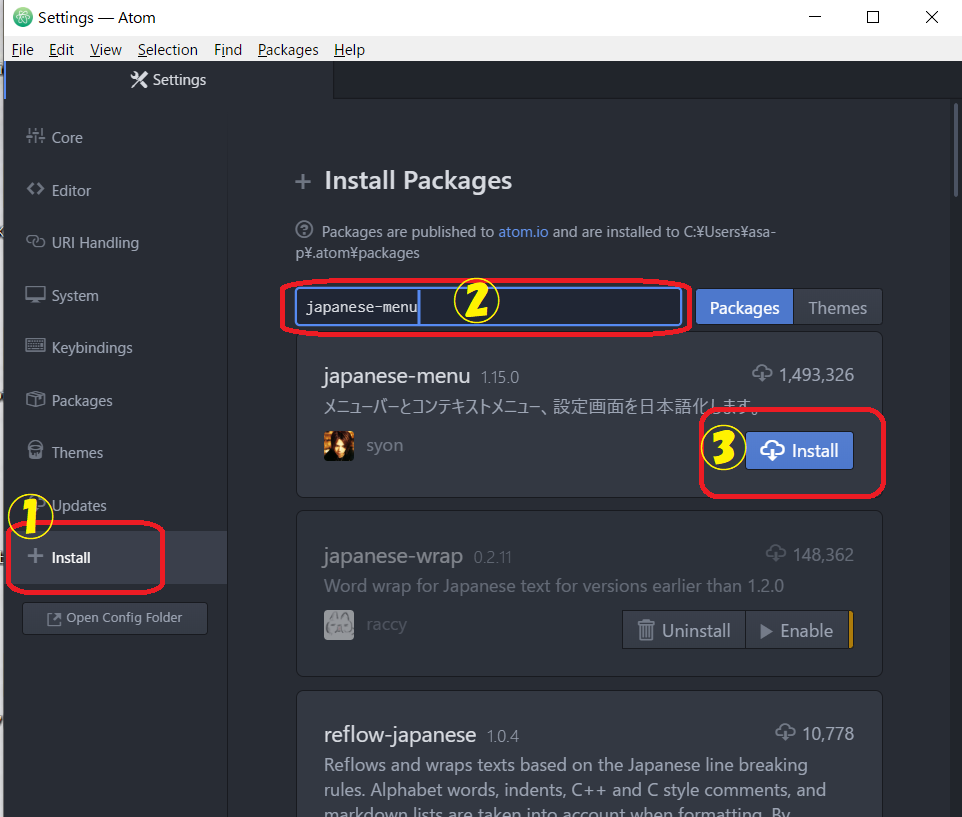Open Keybindings settings
The image size is (962, 817).
tap(91, 348)
